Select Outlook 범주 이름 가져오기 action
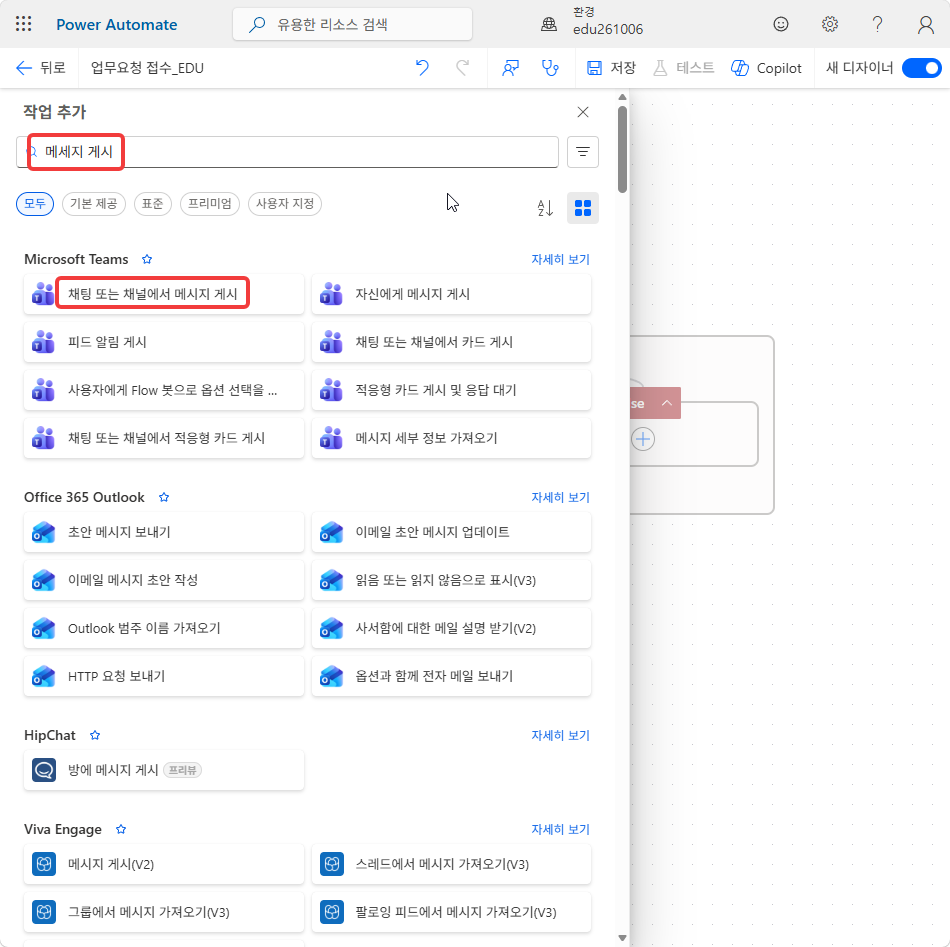The image size is (950, 947). (164, 628)
